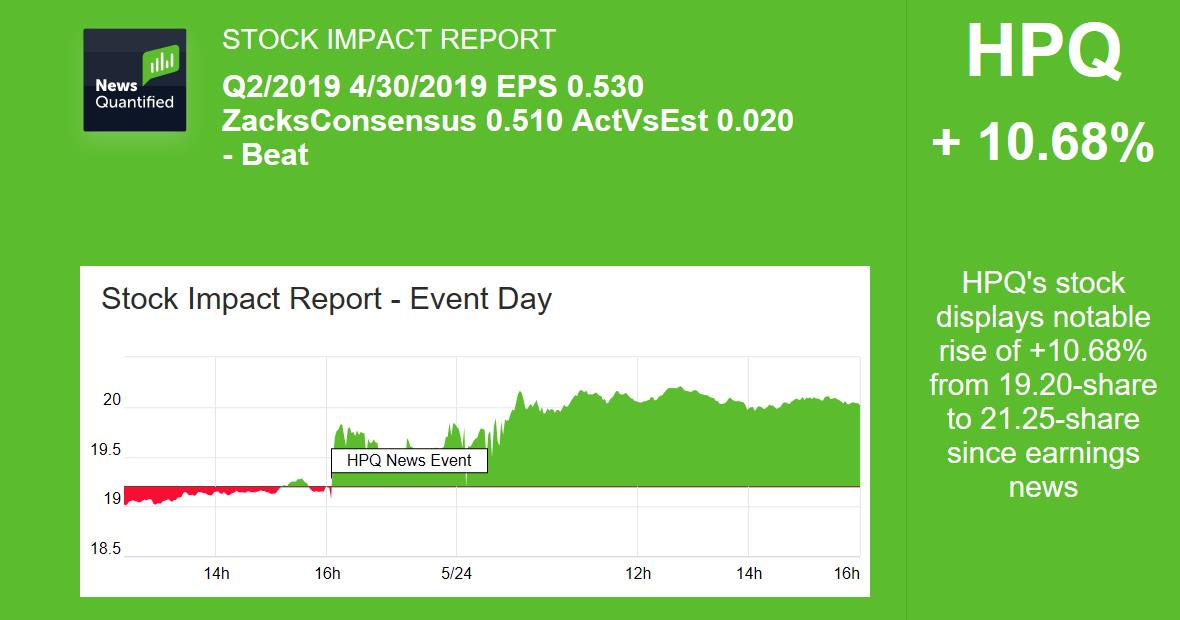Click the 12h time label on x-axis
Screen dimensions: 1180x620
(x=638, y=573)
